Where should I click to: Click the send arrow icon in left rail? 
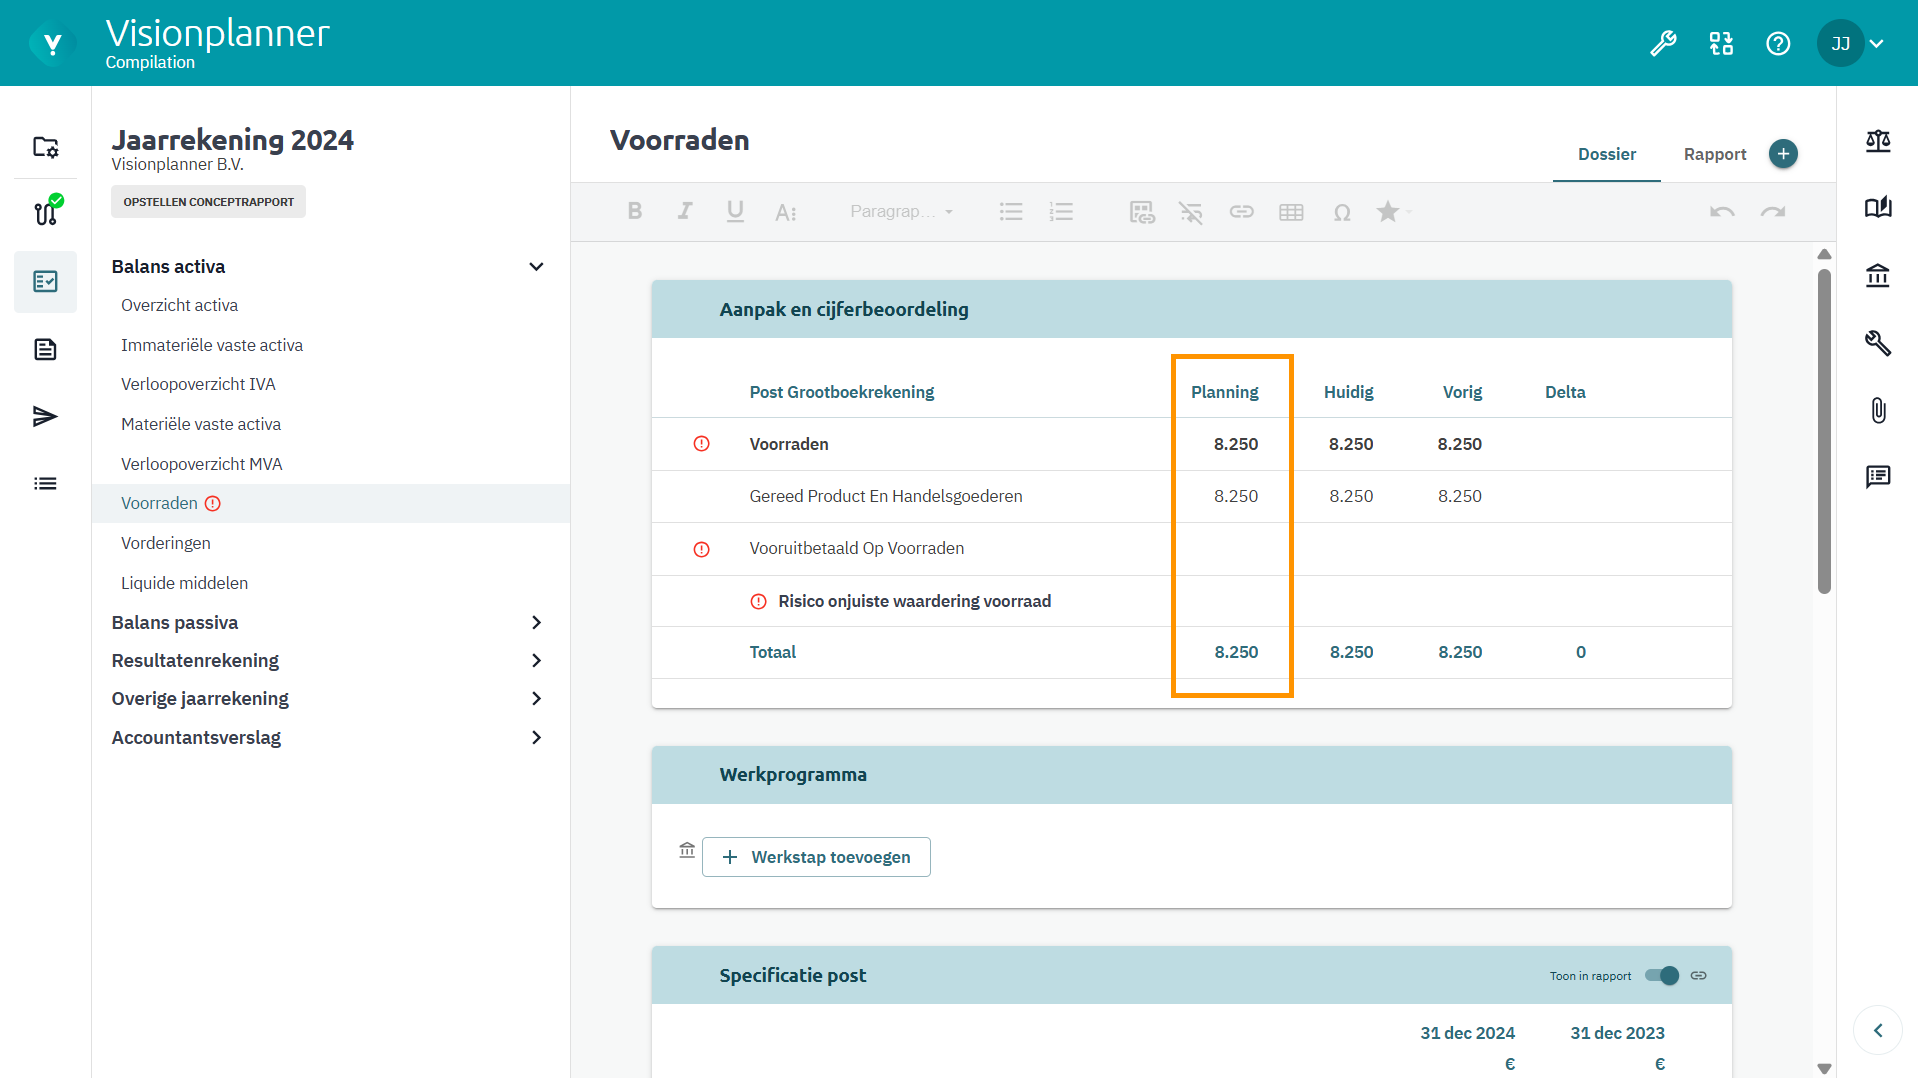click(x=45, y=416)
